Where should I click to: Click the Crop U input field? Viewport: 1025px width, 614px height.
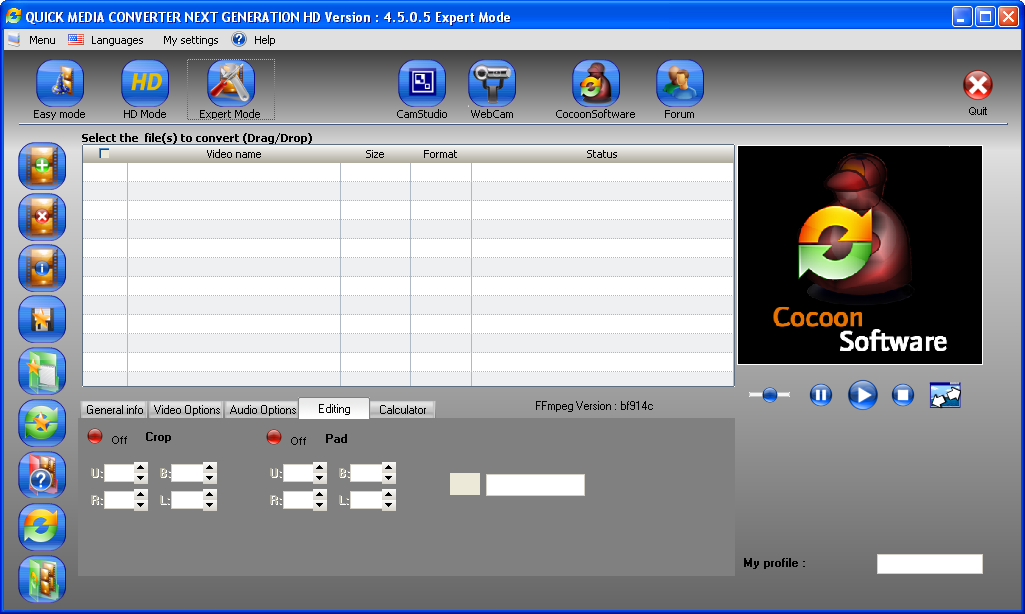119,473
